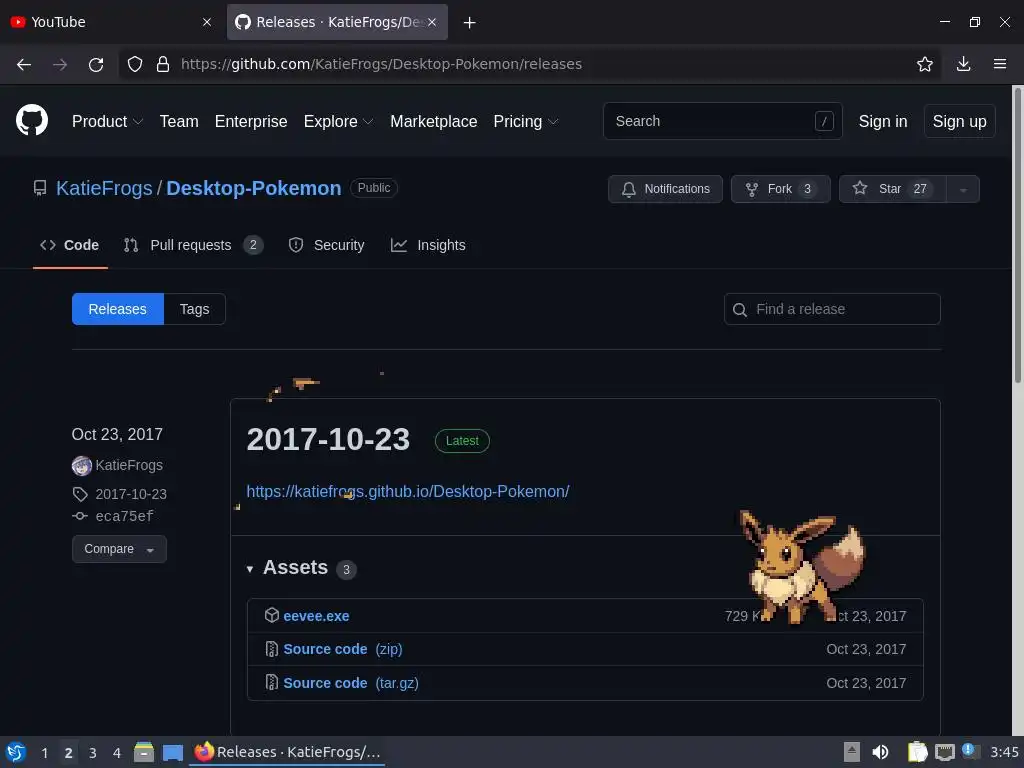Go back with browser back arrow

pos(24,64)
